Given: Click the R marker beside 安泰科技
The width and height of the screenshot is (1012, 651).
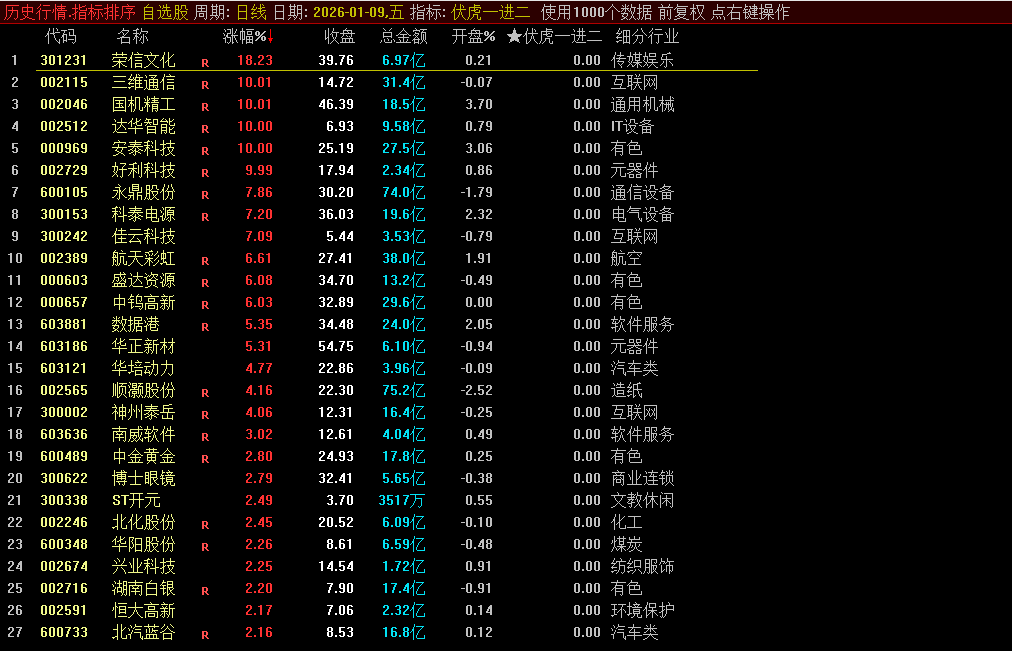Looking at the screenshot, I should coord(205,151).
